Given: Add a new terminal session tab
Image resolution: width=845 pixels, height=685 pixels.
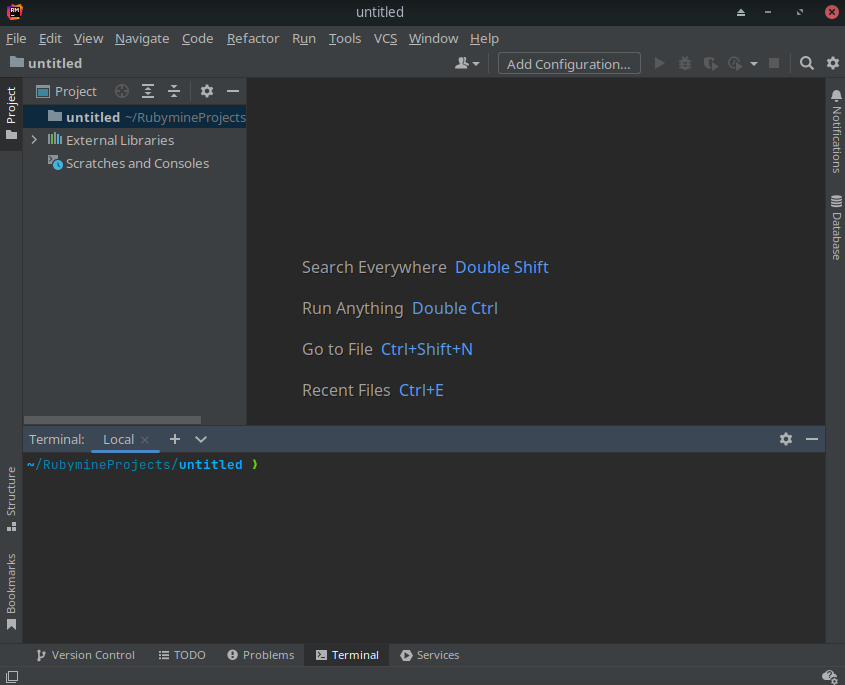Looking at the screenshot, I should coord(175,439).
